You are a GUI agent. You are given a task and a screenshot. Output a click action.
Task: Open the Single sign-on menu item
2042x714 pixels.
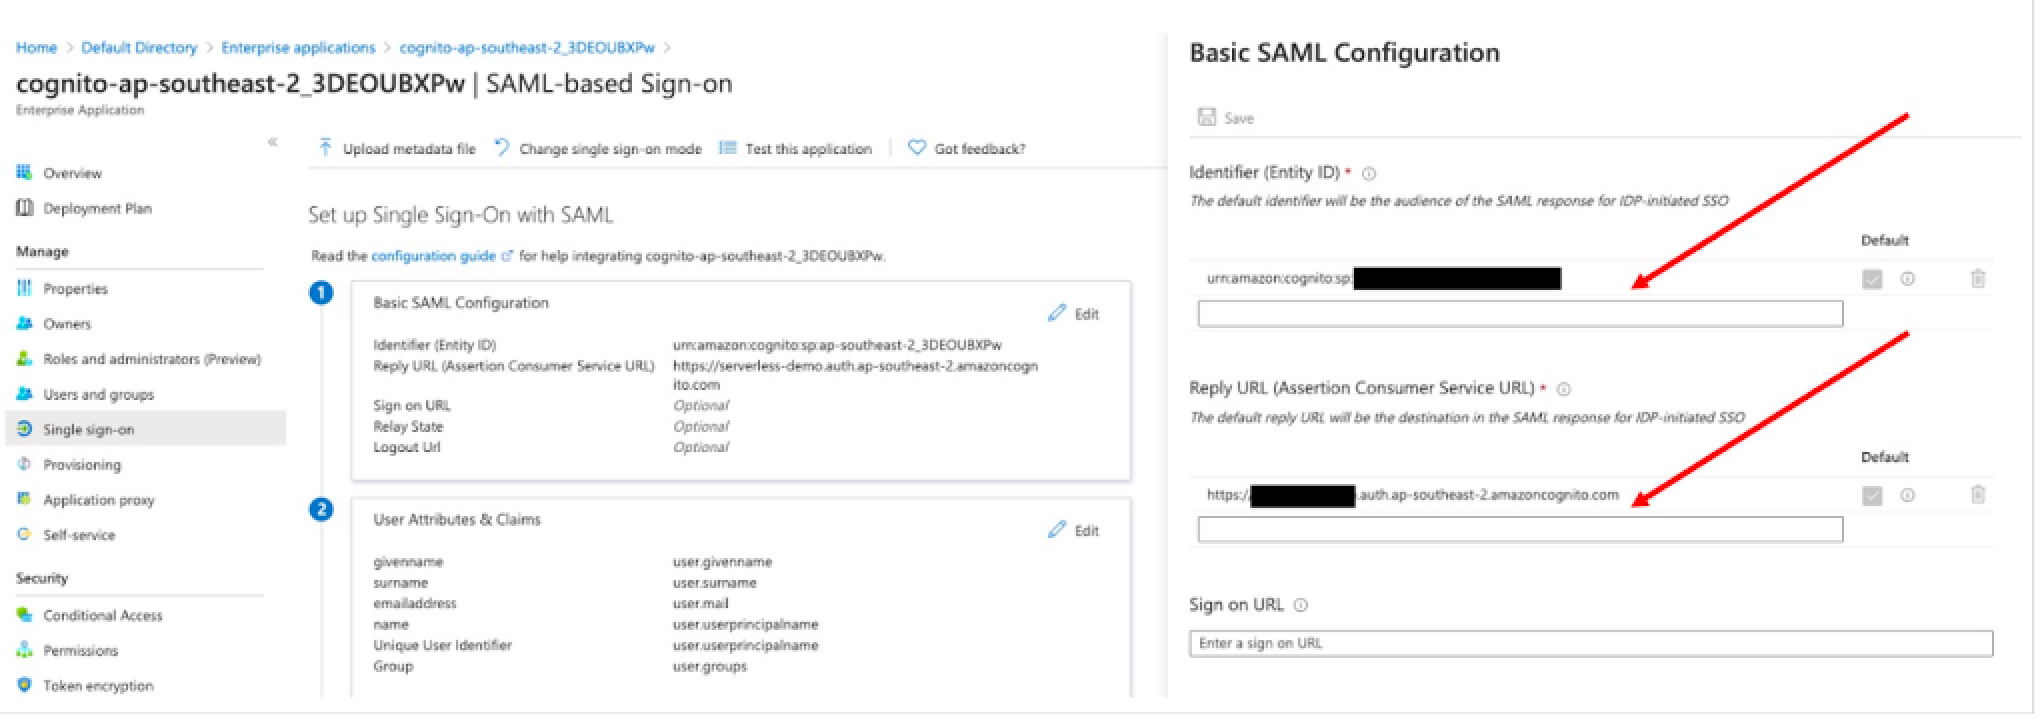click(x=88, y=429)
